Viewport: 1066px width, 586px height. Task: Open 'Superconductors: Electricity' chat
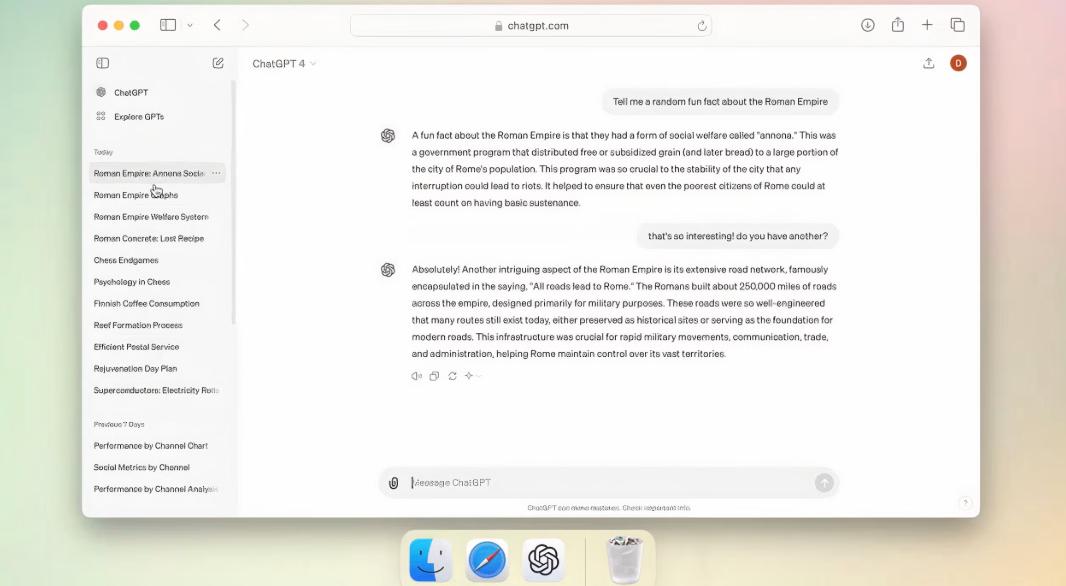pos(156,390)
